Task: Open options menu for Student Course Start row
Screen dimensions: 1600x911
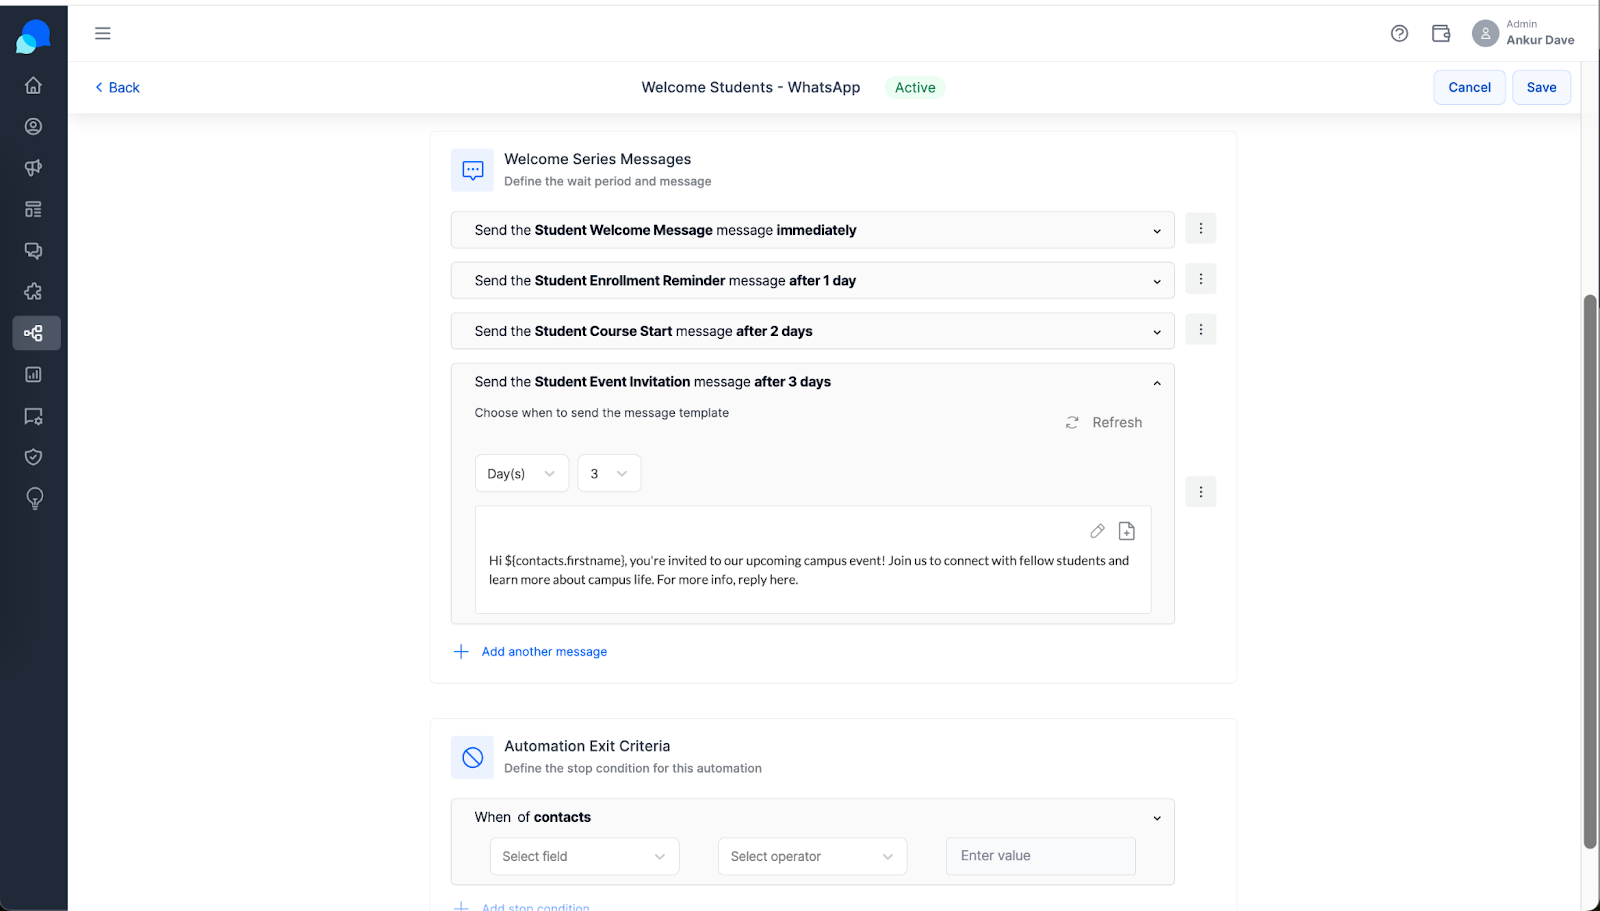Action: (1200, 330)
